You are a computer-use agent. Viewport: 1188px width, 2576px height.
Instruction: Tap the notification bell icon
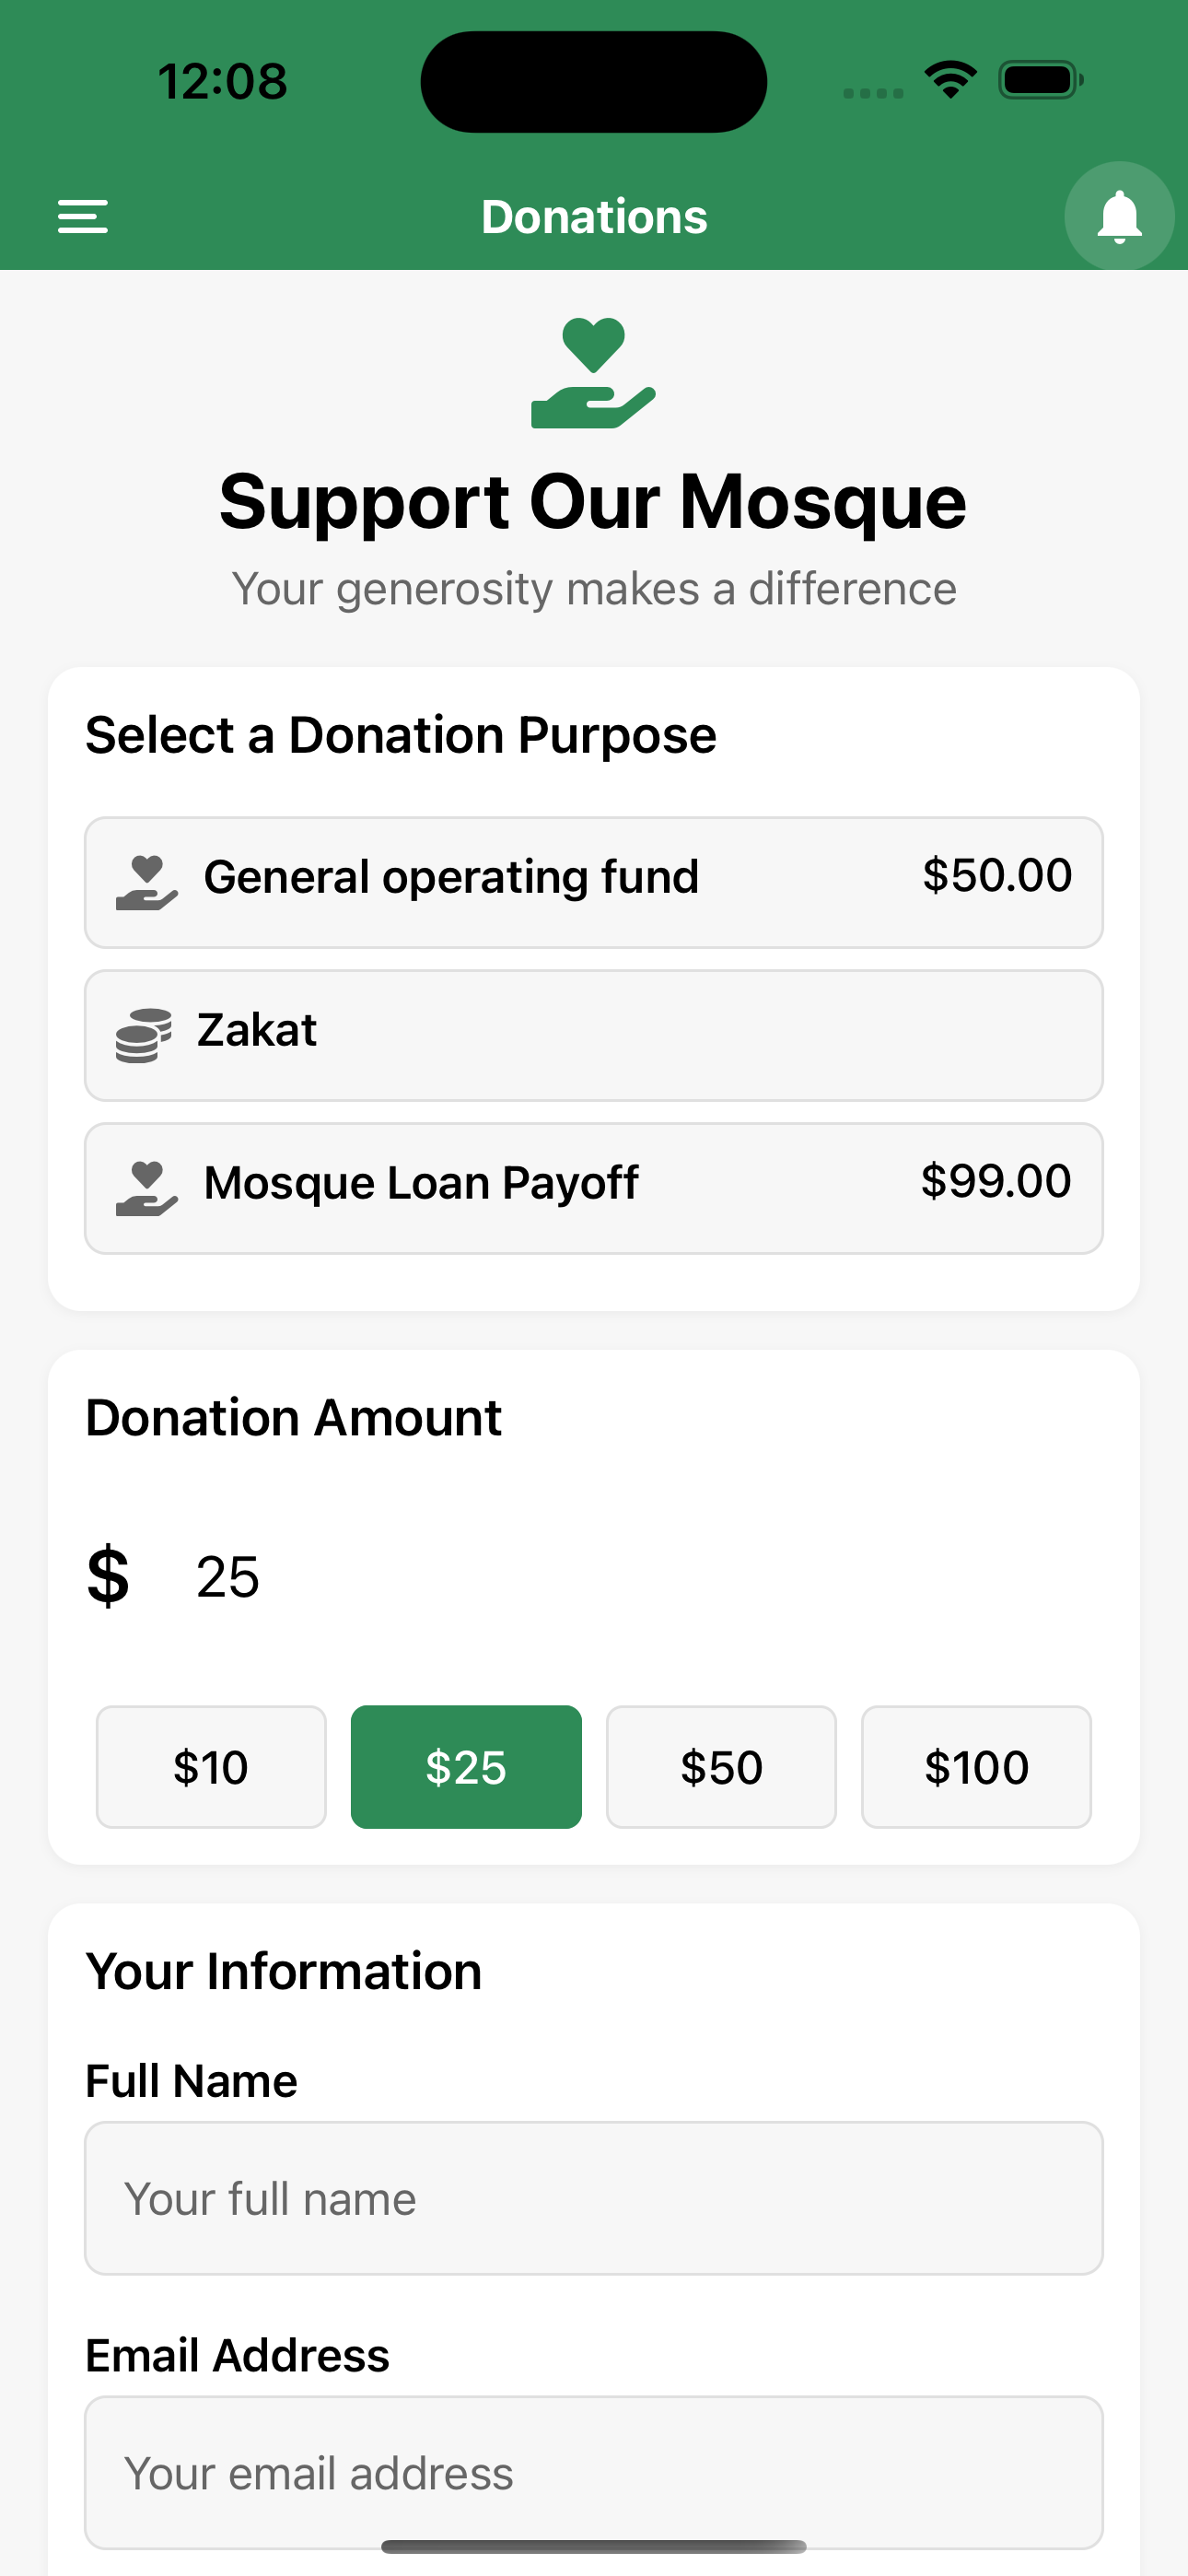click(x=1119, y=216)
